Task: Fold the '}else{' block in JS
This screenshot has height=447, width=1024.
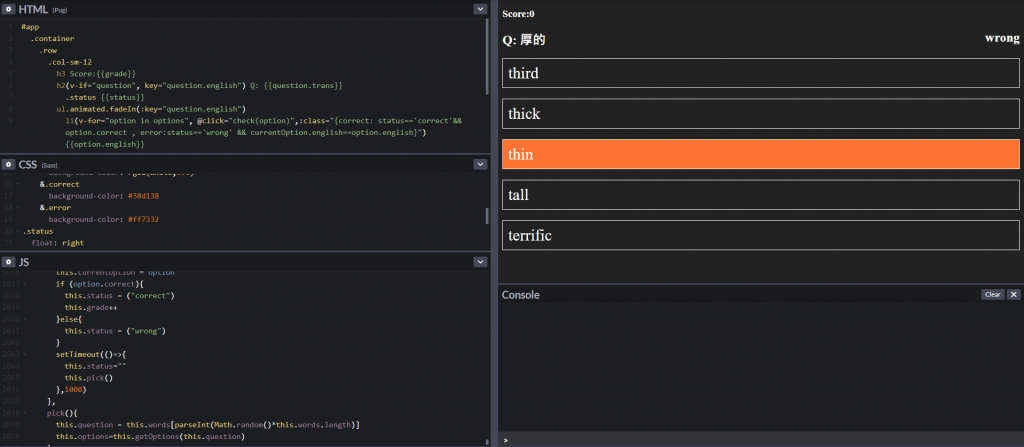Action: [25, 319]
